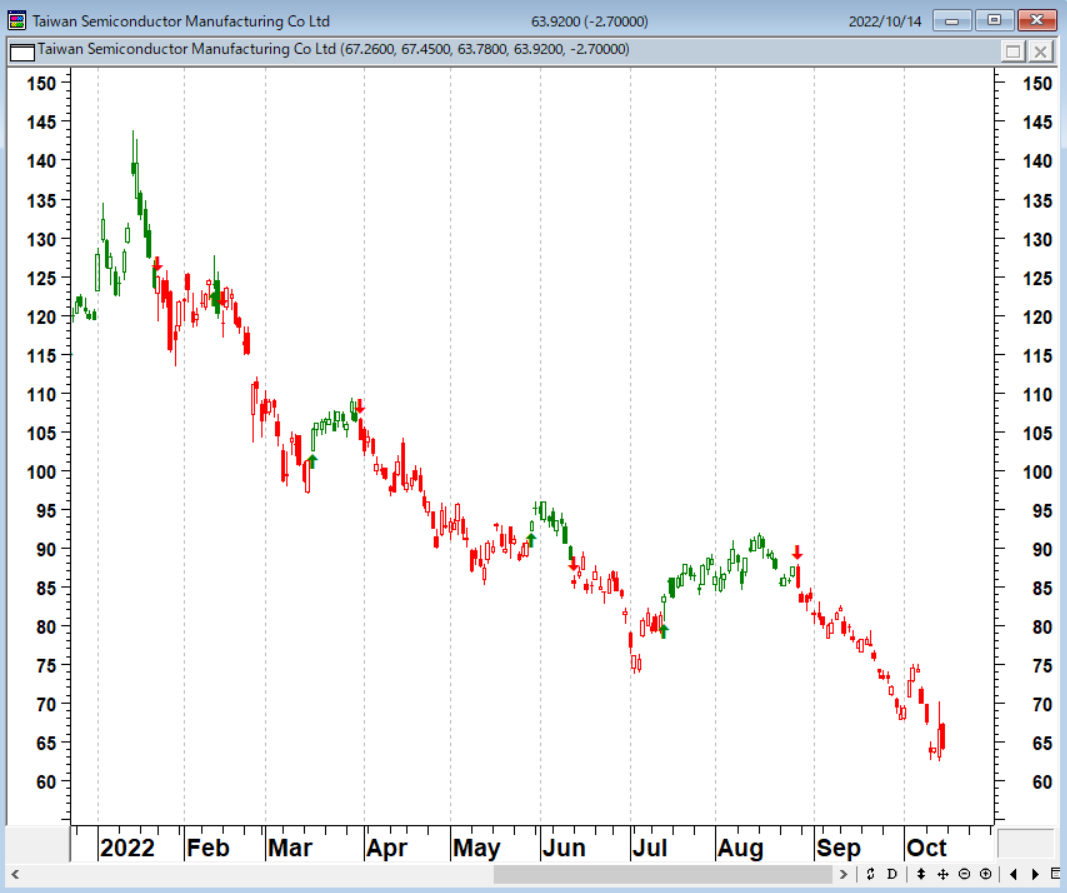This screenshot has width=1067, height=893.
Task: Restore the chart window size
Action: (994, 20)
